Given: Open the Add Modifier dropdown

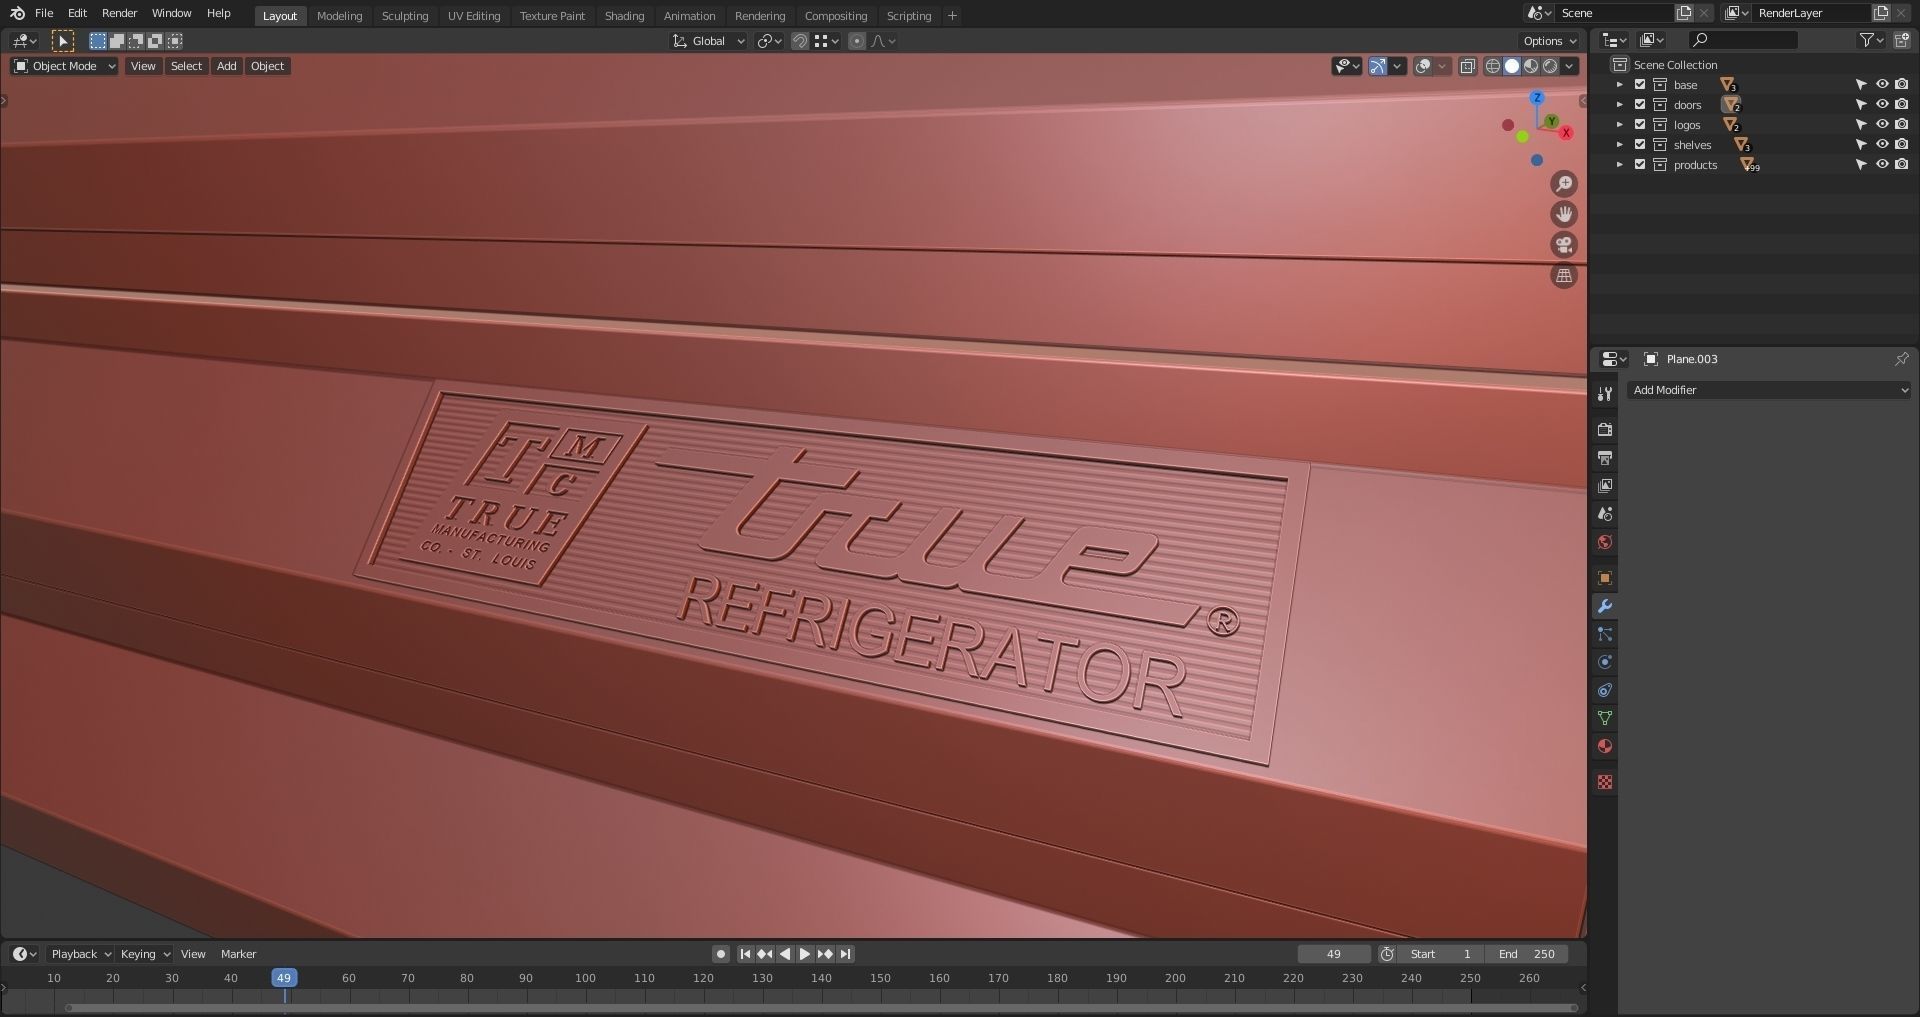Looking at the screenshot, I should 1768,390.
